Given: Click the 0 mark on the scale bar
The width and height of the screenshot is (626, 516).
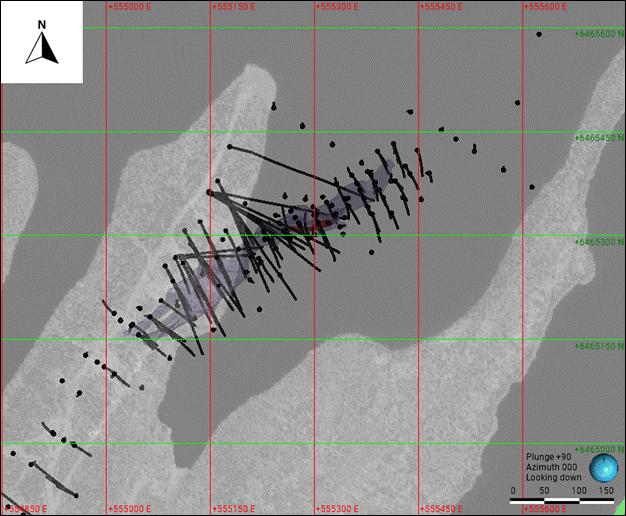Looking at the screenshot, I should pyautogui.click(x=513, y=491).
